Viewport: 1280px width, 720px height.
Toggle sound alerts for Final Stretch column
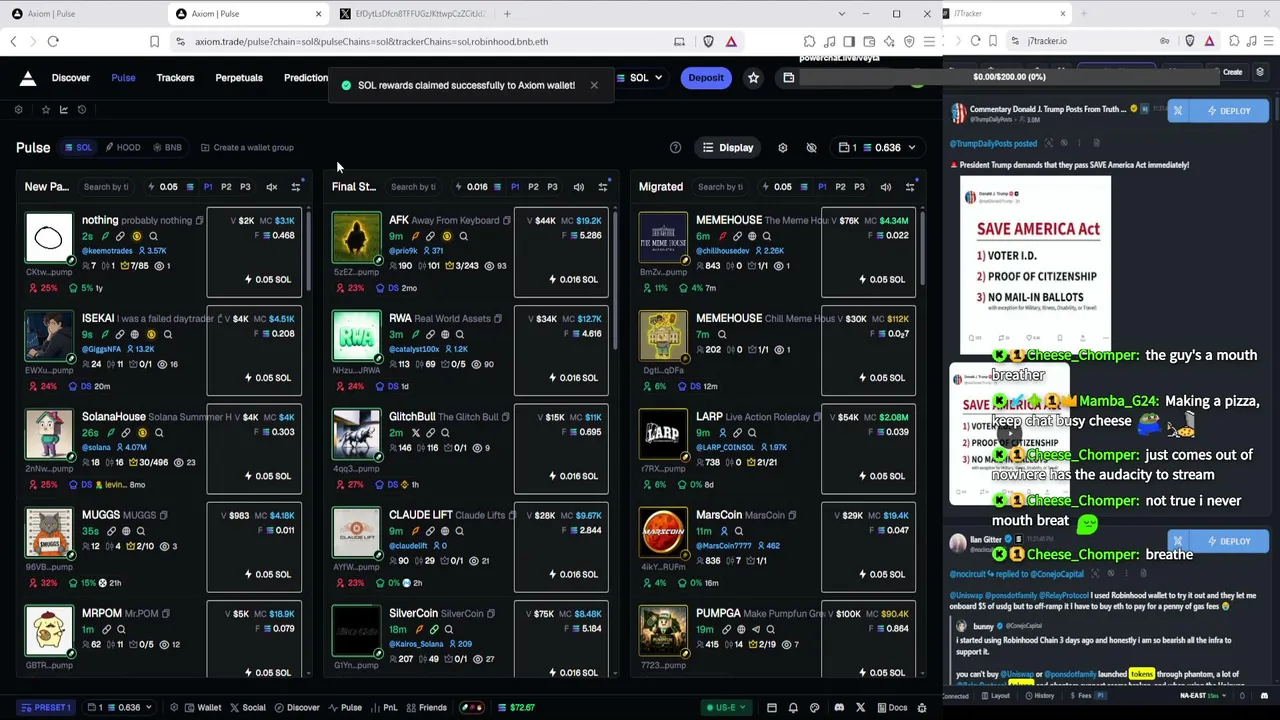tap(578, 187)
